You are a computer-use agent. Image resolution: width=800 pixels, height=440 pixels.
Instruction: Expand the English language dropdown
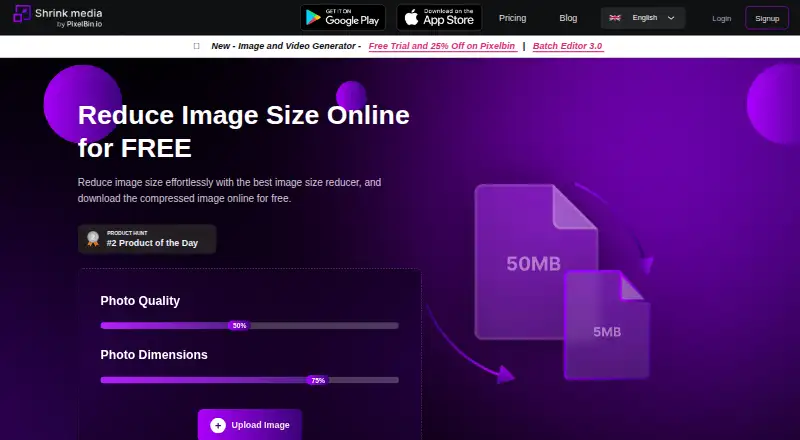pyautogui.click(x=642, y=18)
